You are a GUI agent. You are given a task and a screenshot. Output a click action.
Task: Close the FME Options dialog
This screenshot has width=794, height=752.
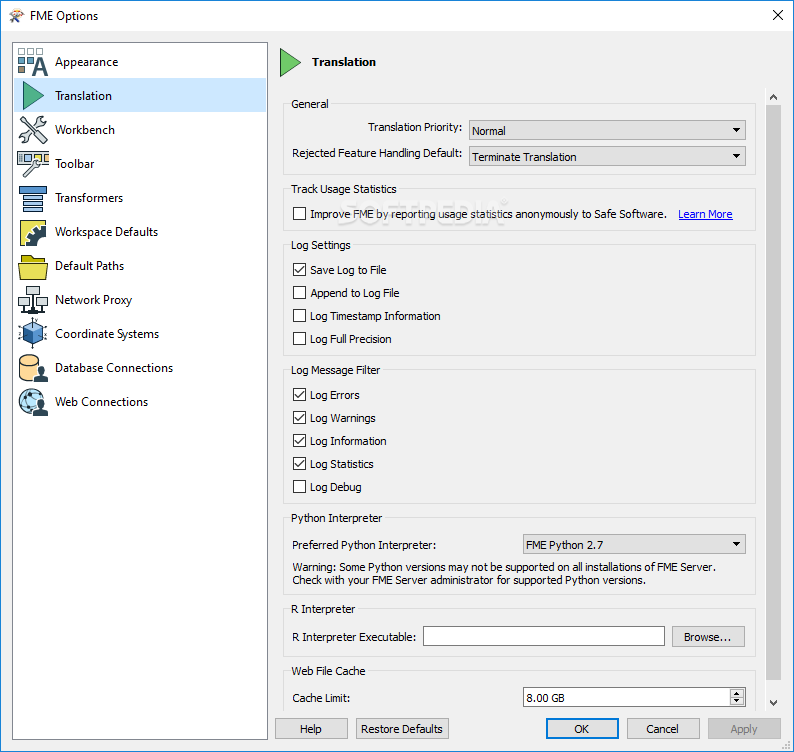(778, 15)
